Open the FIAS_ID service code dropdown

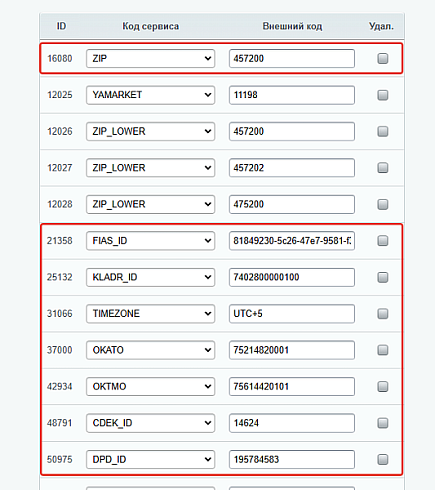[150, 241]
